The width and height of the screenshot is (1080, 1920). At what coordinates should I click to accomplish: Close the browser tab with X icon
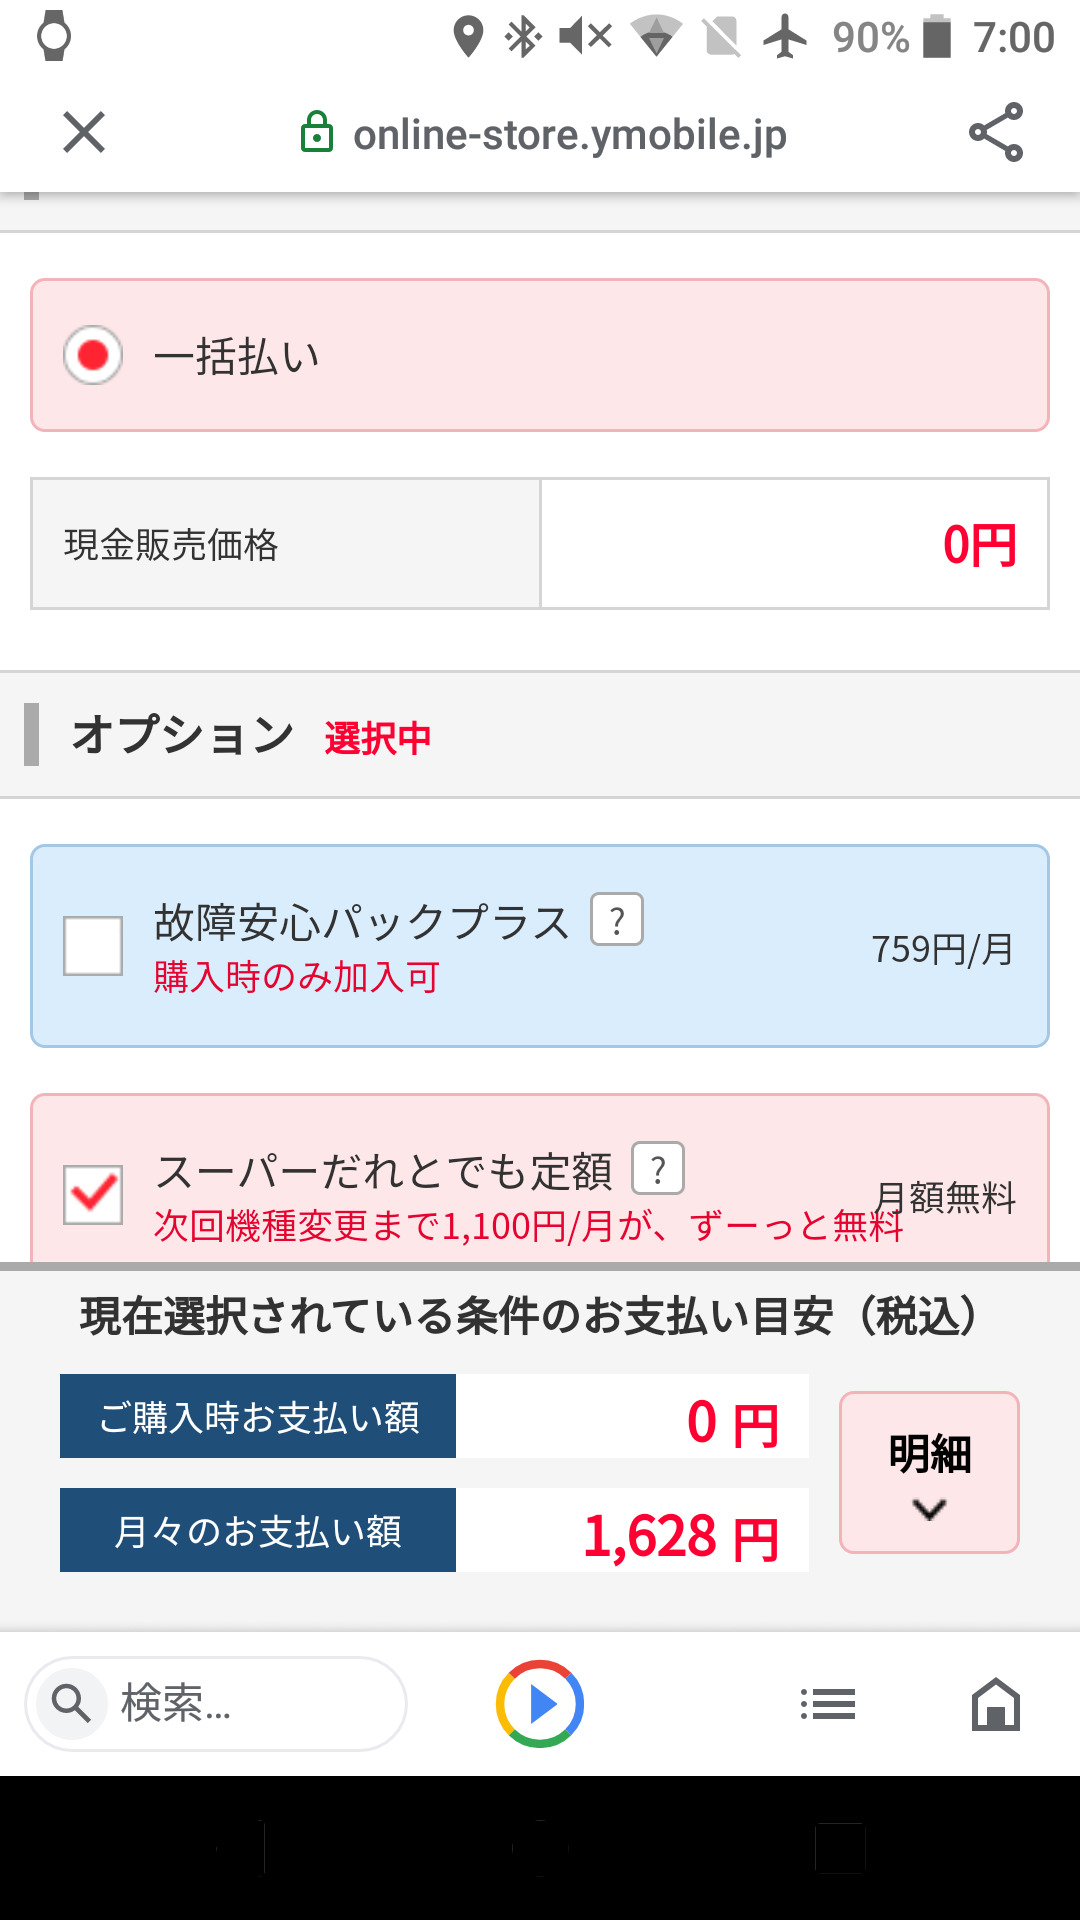[x=84, y=133]
